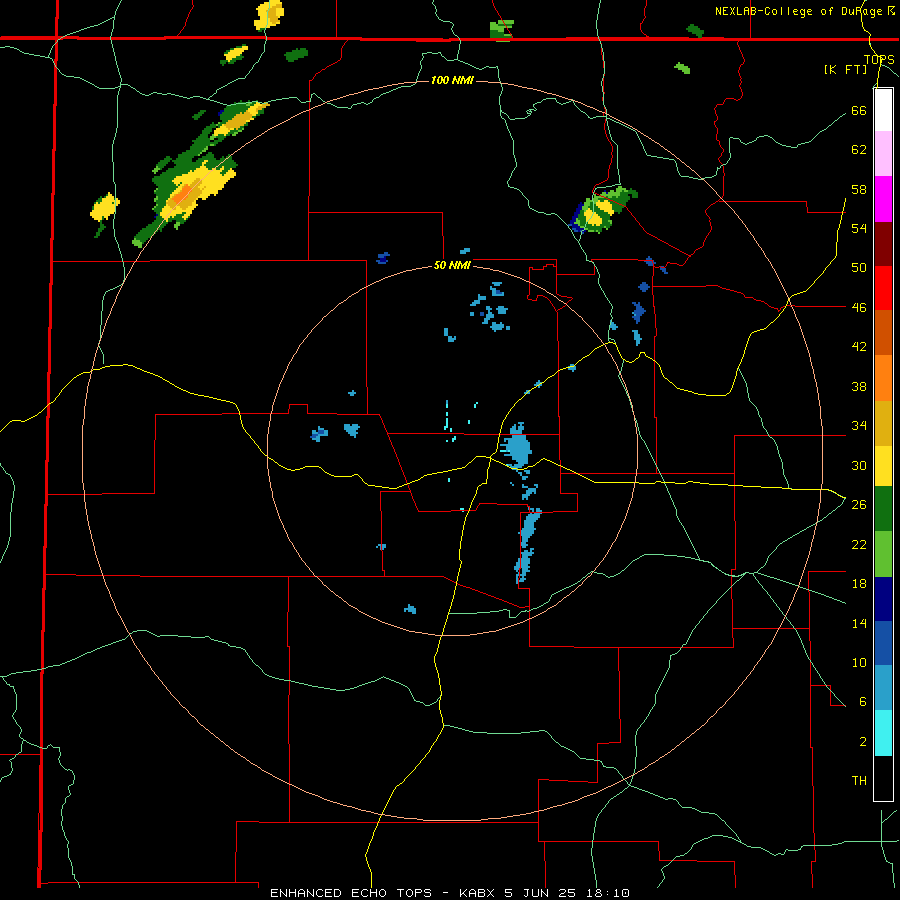900x900 pixels.
Task: Click the dark red (maroon) legend swatch
Action: coord(883,245)
